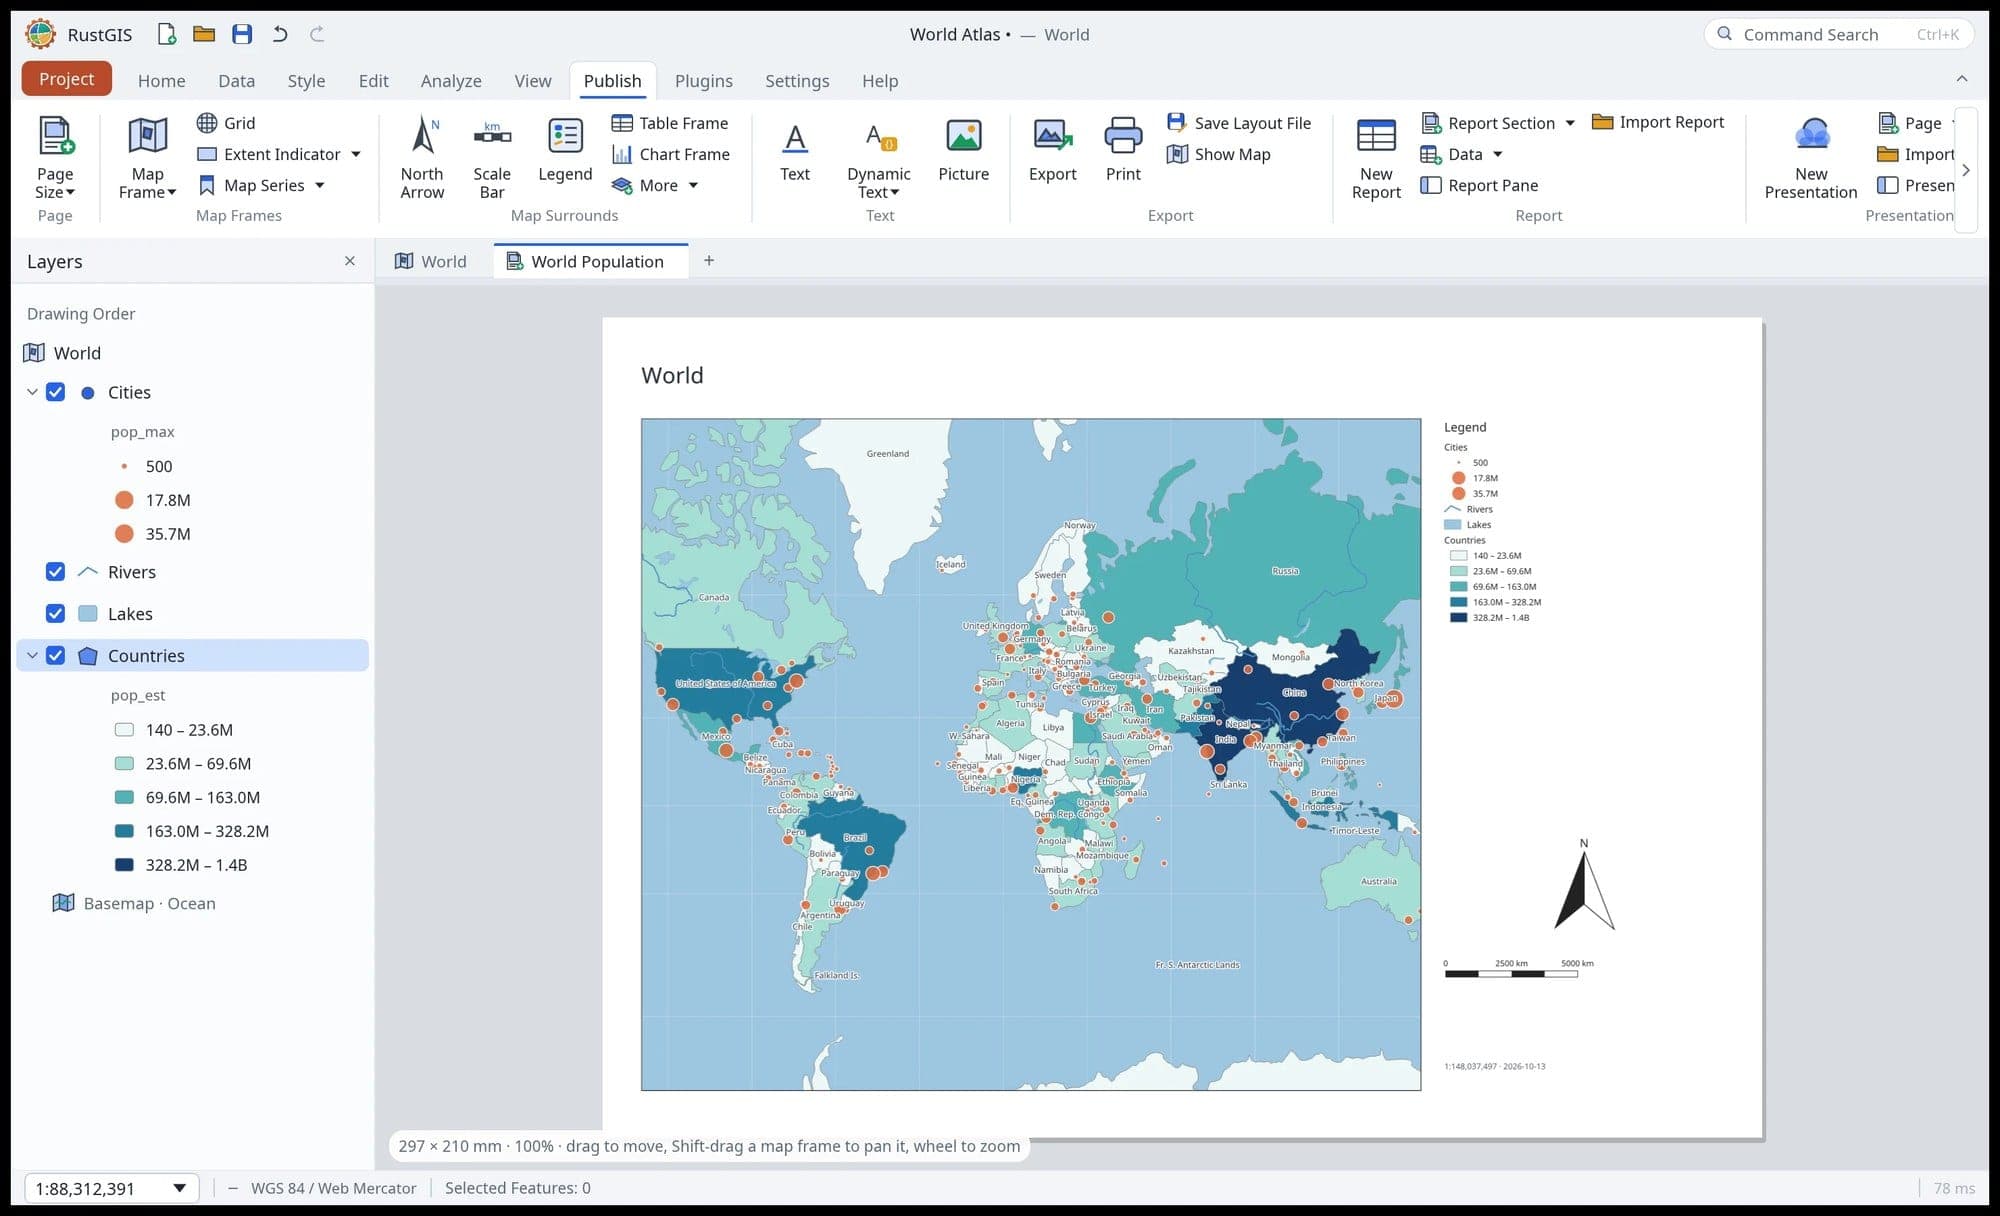The width and height of the screenshot is (2000, 1216).
Task: Save project with toolbar save icon
Action: coord(242,34)
